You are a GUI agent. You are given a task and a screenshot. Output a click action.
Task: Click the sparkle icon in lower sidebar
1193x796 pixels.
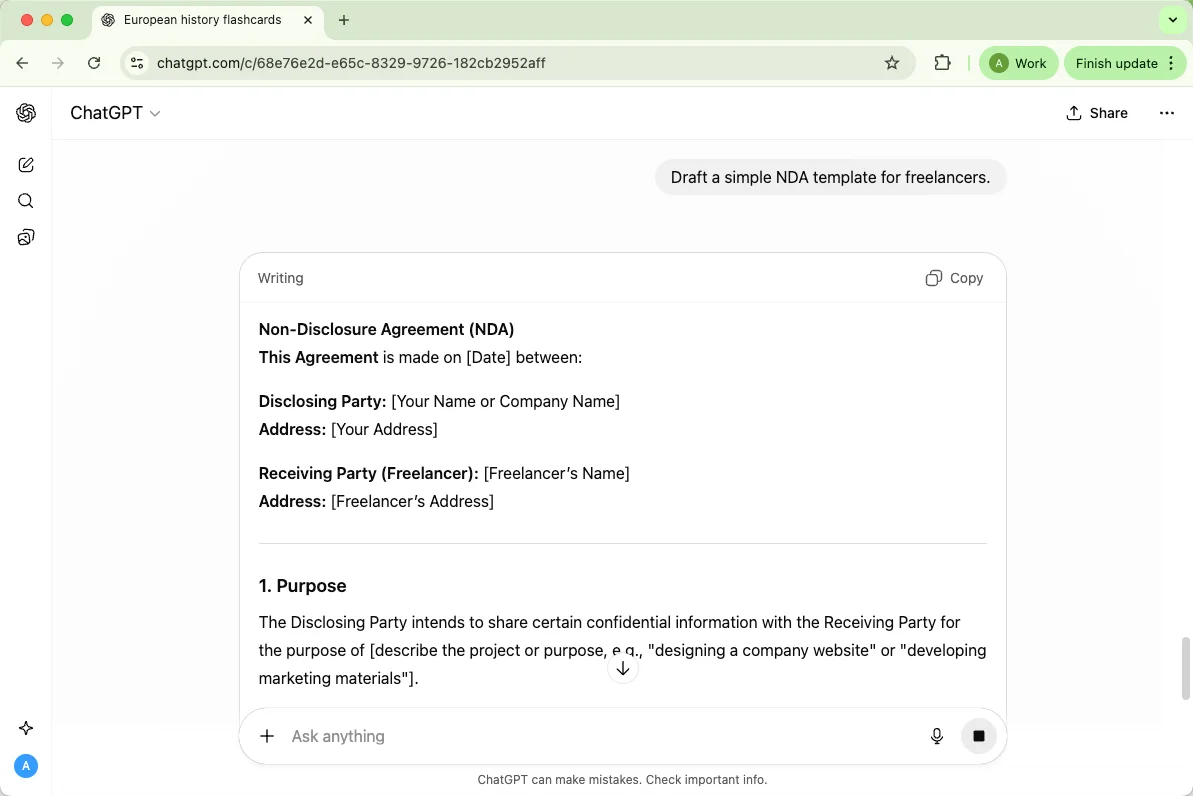[x=26, y=728]
